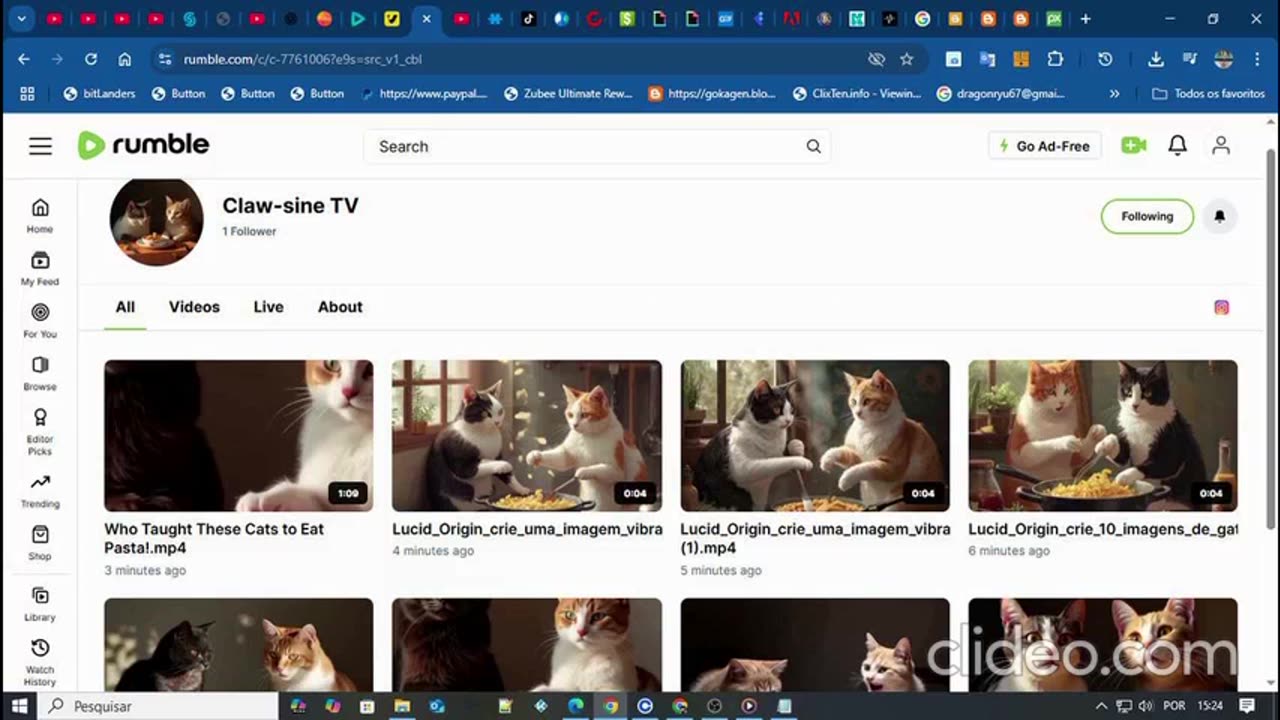Click the Pesquisar taskbar search box

pyautogui.click(x=158, y=706)
